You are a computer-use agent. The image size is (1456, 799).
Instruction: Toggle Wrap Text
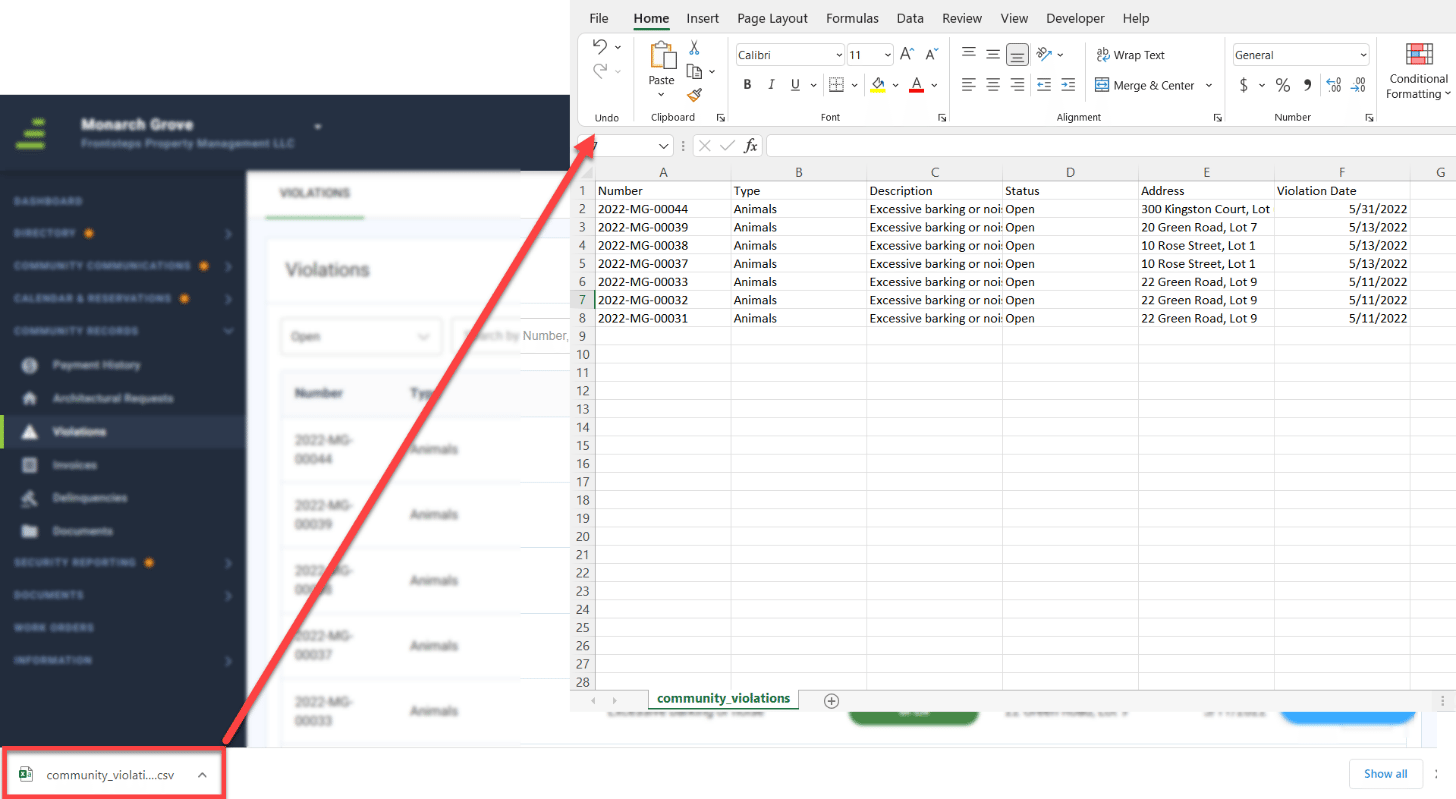tap(1130, 55)
